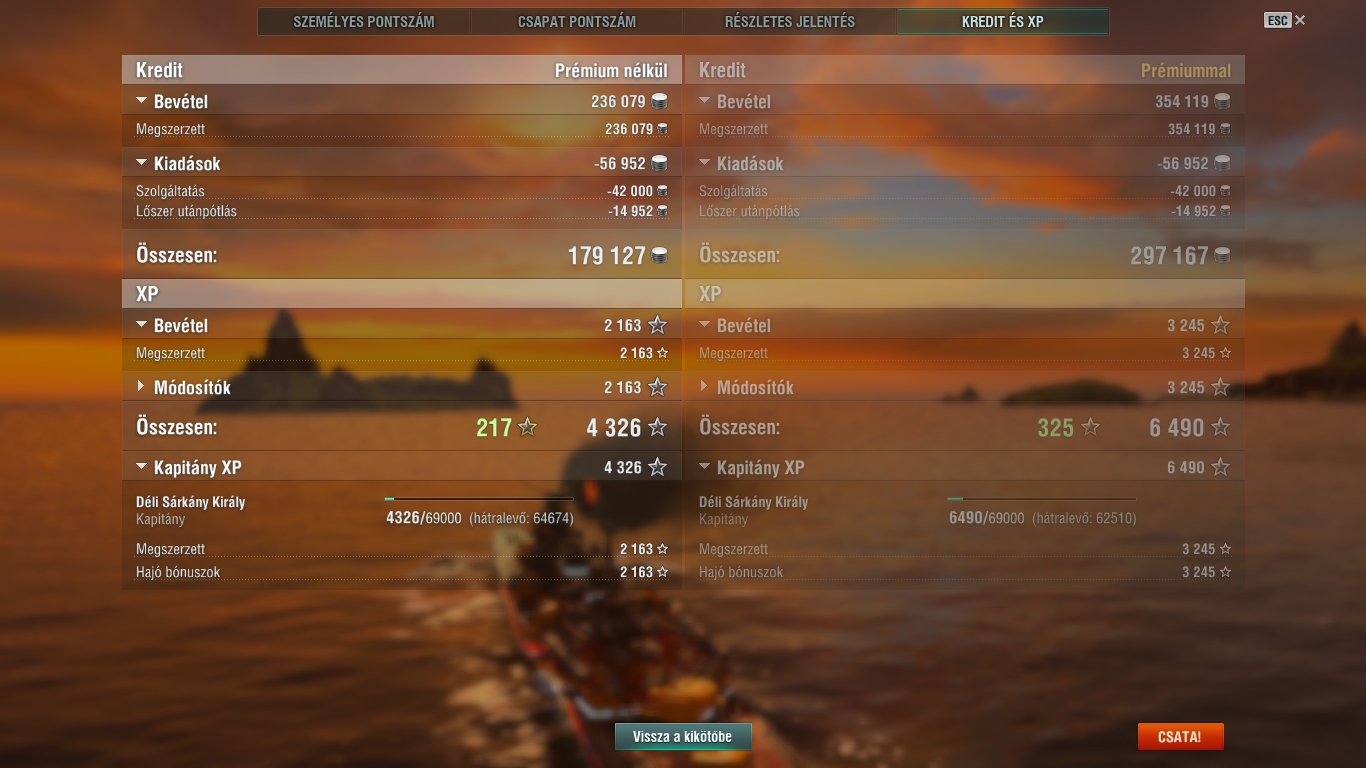Click the credits coin icon beside 179 127 total

click(659, 256)
